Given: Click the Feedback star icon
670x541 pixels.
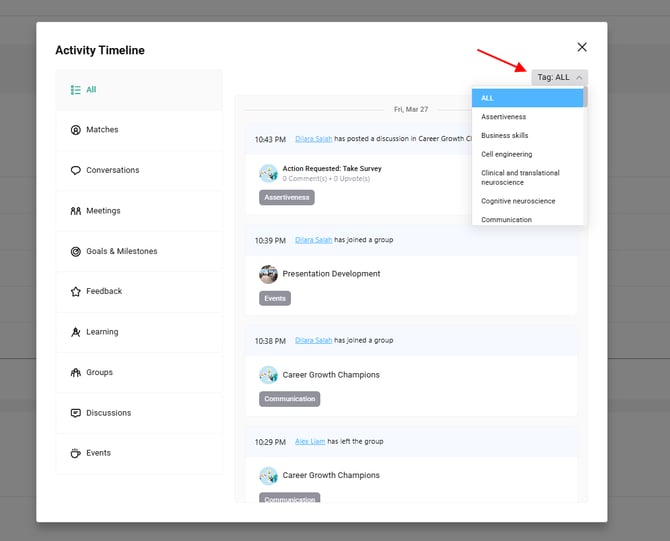Looking at the screenshot, I should 75,292.
